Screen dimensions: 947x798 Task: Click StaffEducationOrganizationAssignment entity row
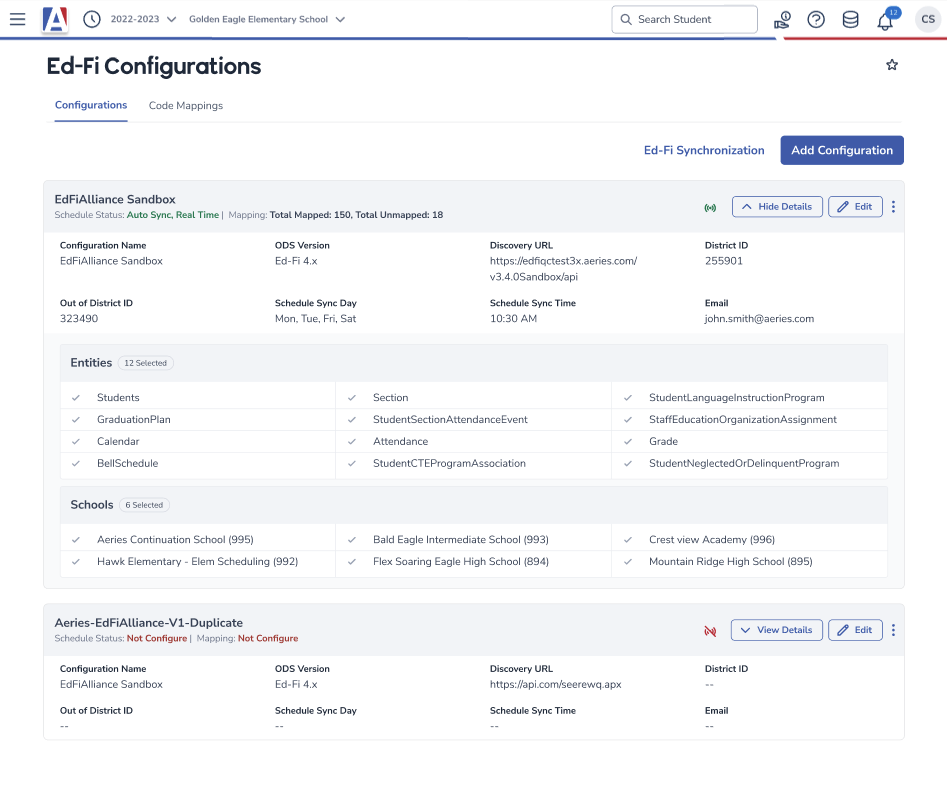click(750, 419)
